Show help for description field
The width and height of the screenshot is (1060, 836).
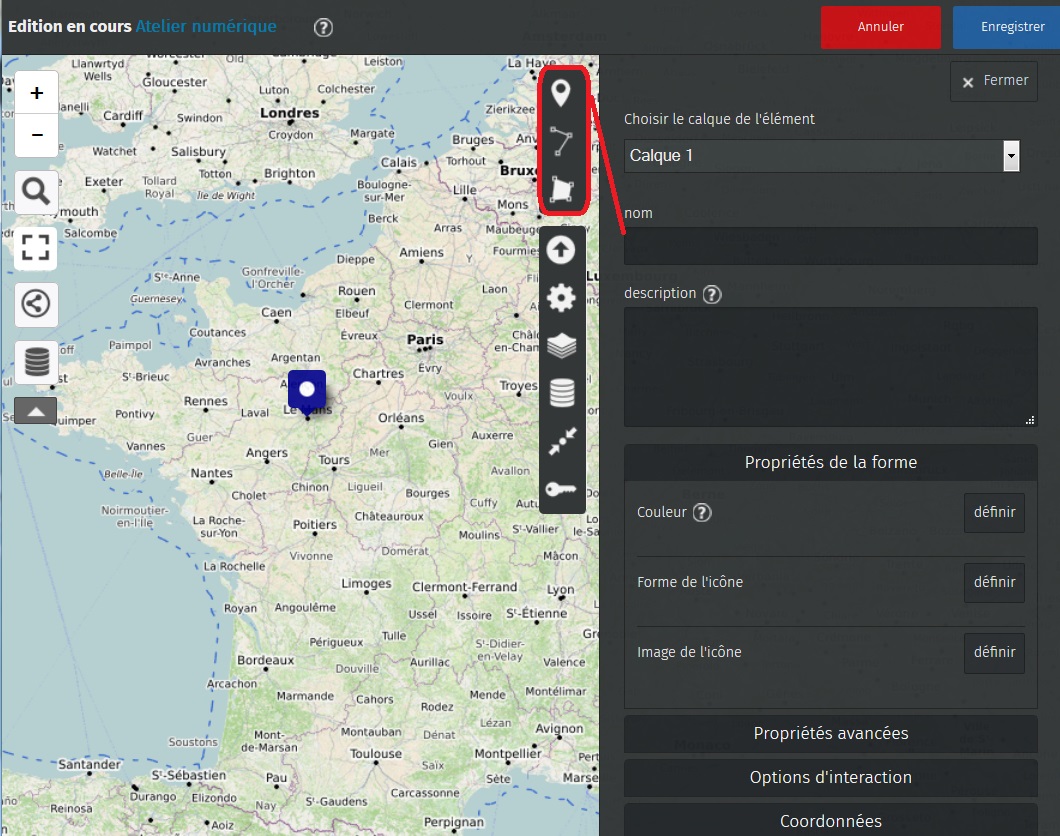tap(712, 294)
